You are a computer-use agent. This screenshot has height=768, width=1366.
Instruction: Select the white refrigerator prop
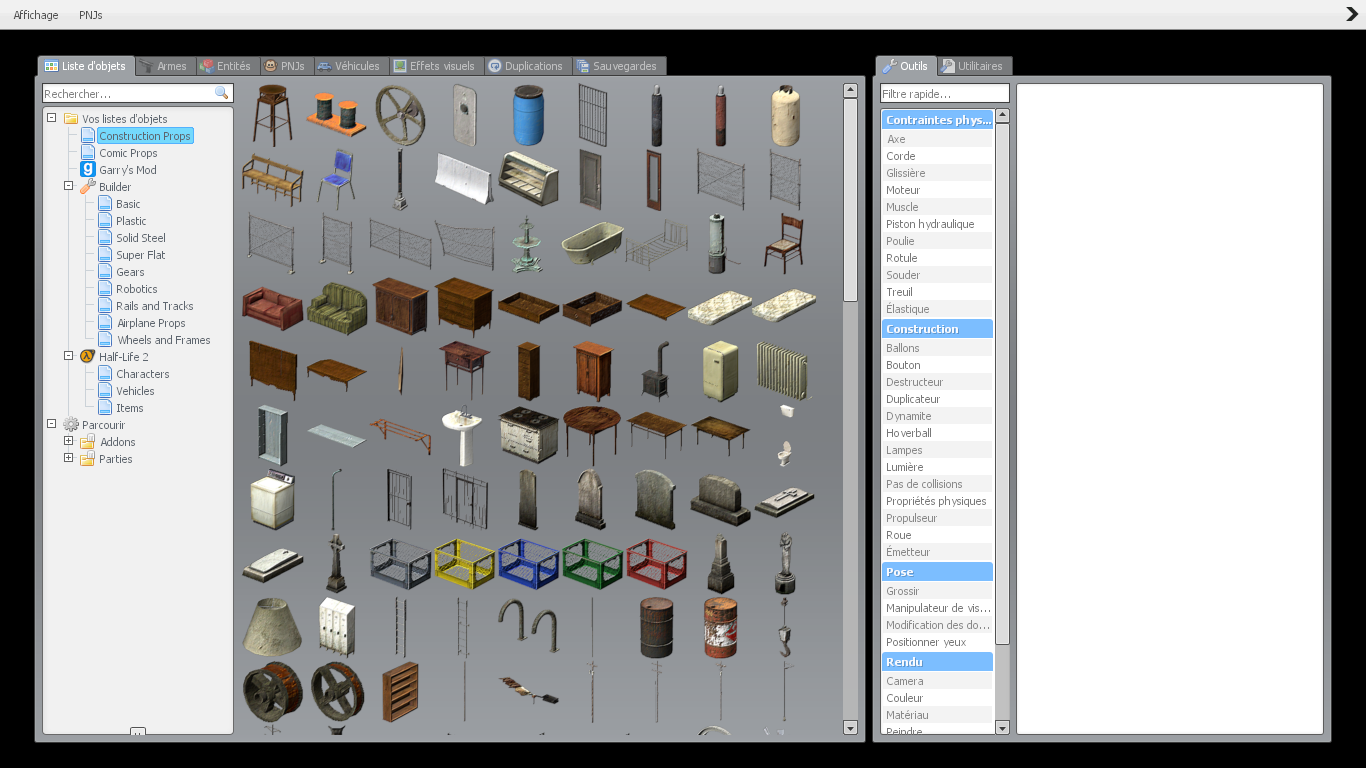[x=720, y=371]
